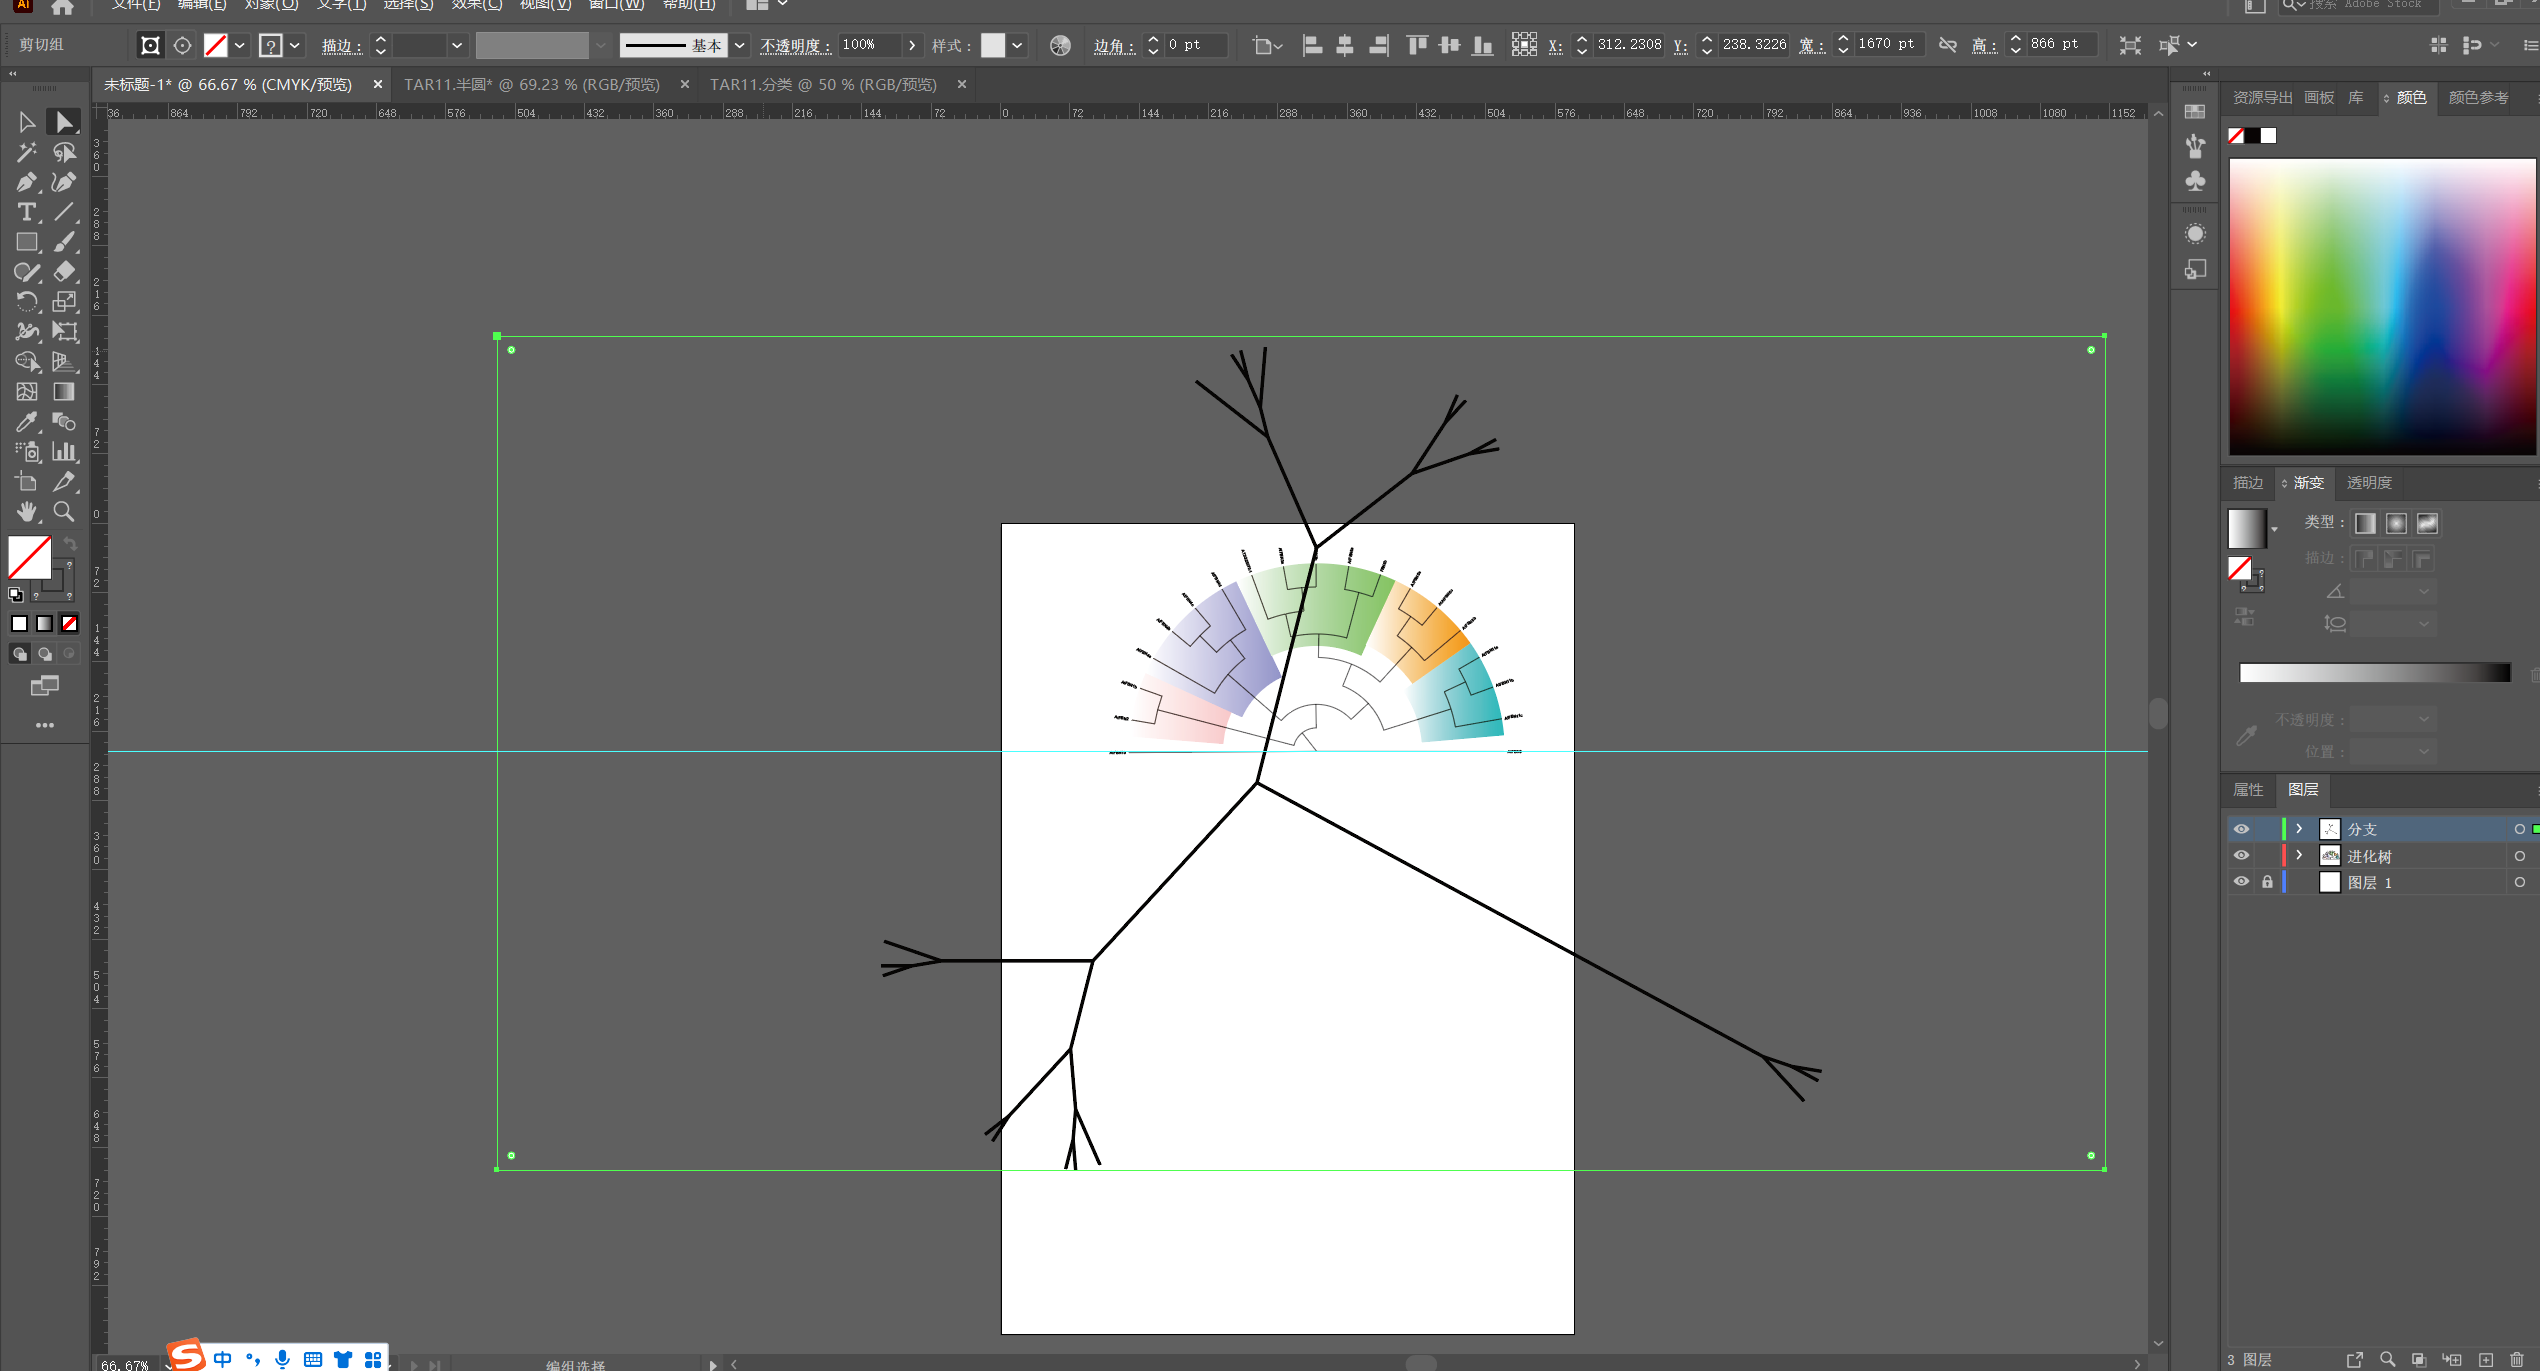This screenshot has height=1371, width=2540.
Task: Select the Eyedropper tool
Action: (x=26, y=422)
